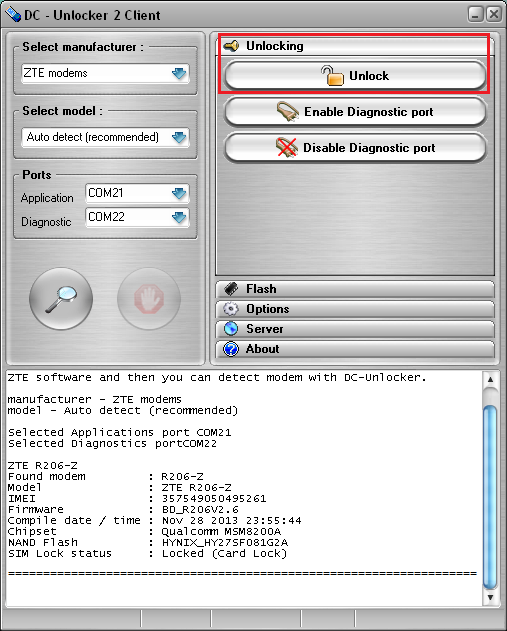Click the Selected Applications port COM21 line

pos(120,433)
